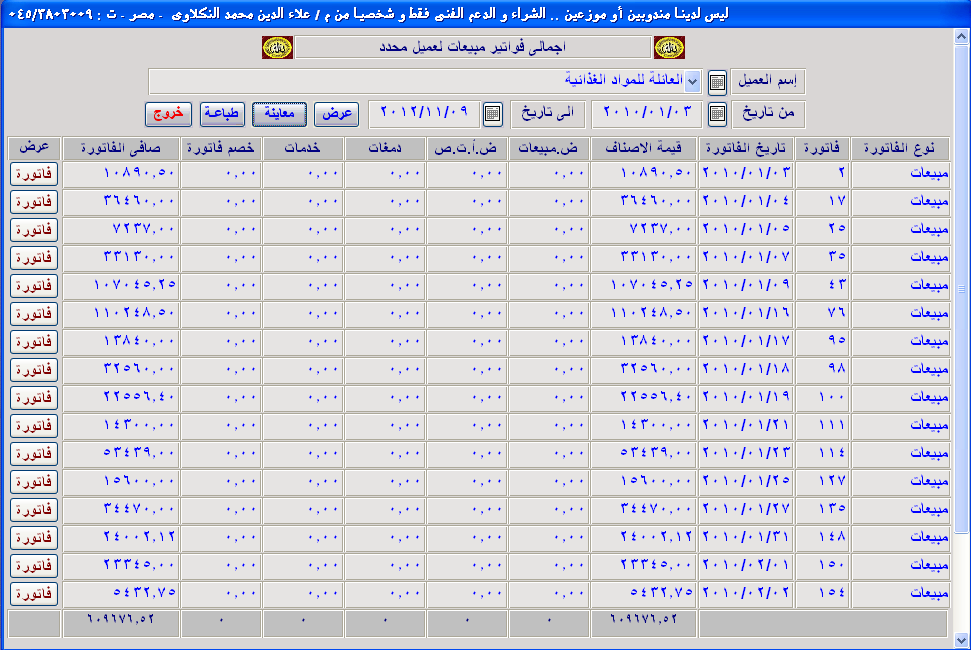Image resolution: width=971 pixels, height=650 pixels.
Task: Click the emblem logo left of the title
Action: tap(277, 47)
